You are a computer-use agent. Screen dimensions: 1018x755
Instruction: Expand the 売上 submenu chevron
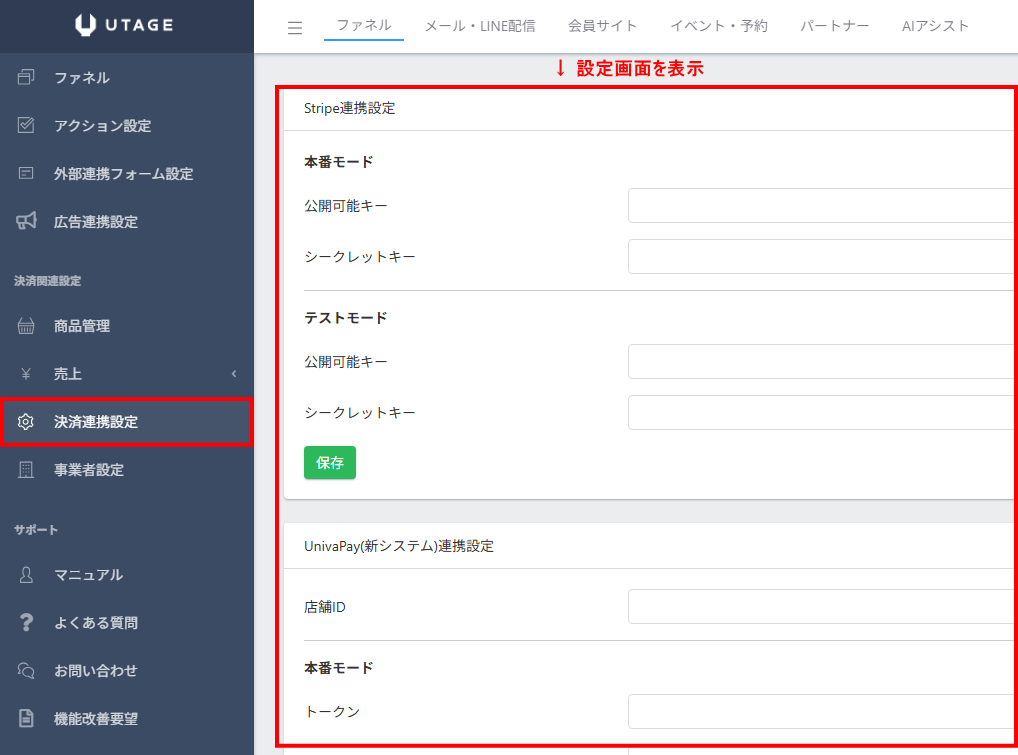coord(234,374)
